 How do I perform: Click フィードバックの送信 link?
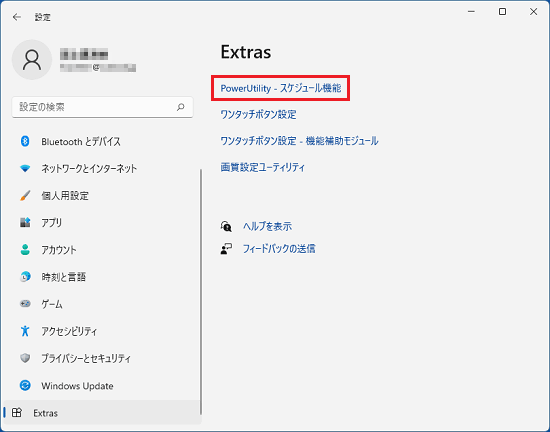(x=279, y=249)
